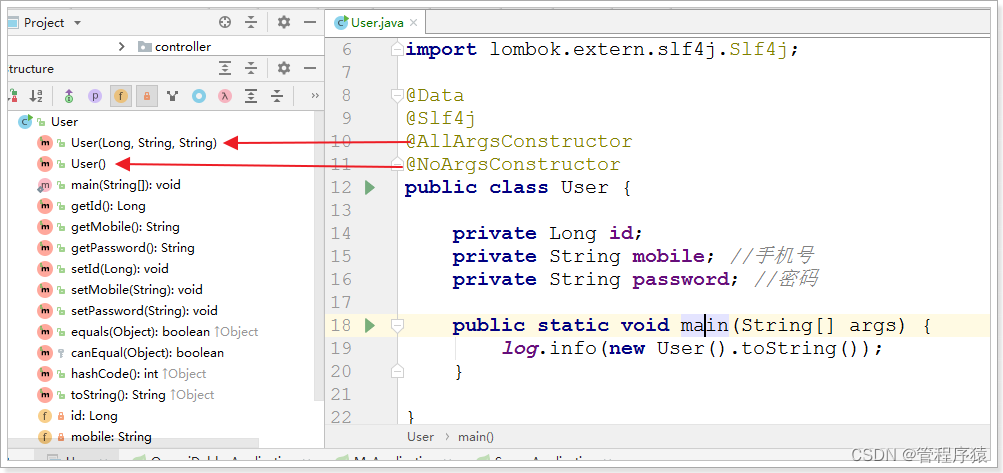1003x473 pixels.
Task: Click log in the log.info statement
Action: [519, 349]
